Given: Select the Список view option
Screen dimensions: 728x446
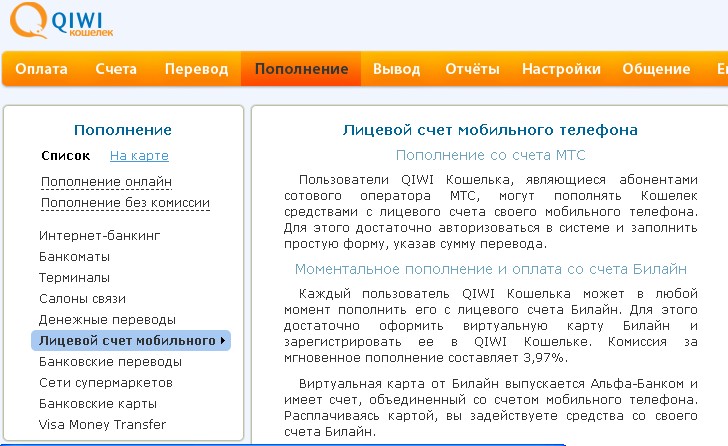Looking at the screenshot, I should click(x=65, y=155).
